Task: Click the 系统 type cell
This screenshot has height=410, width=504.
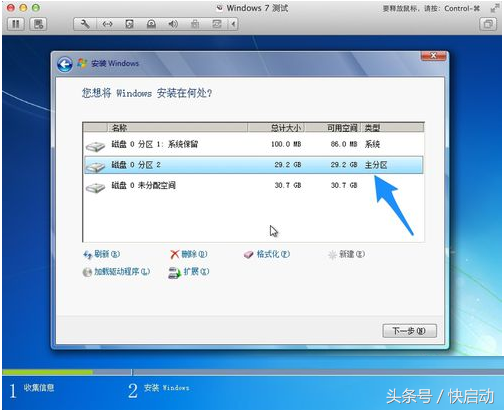Action: coord(372,144)
